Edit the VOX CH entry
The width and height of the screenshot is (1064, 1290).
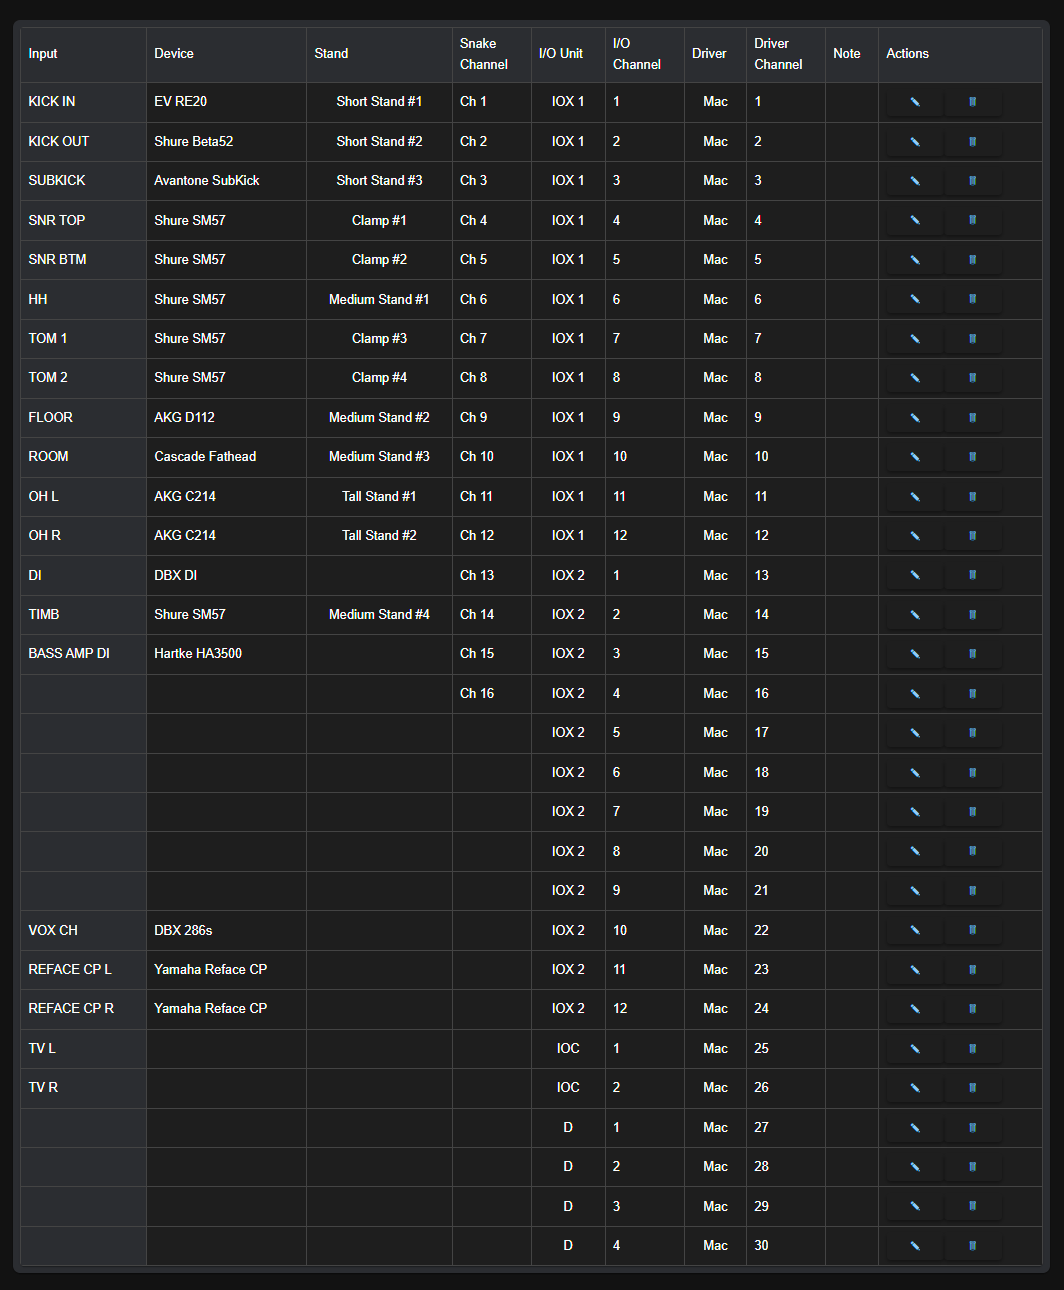coord(913,930)
